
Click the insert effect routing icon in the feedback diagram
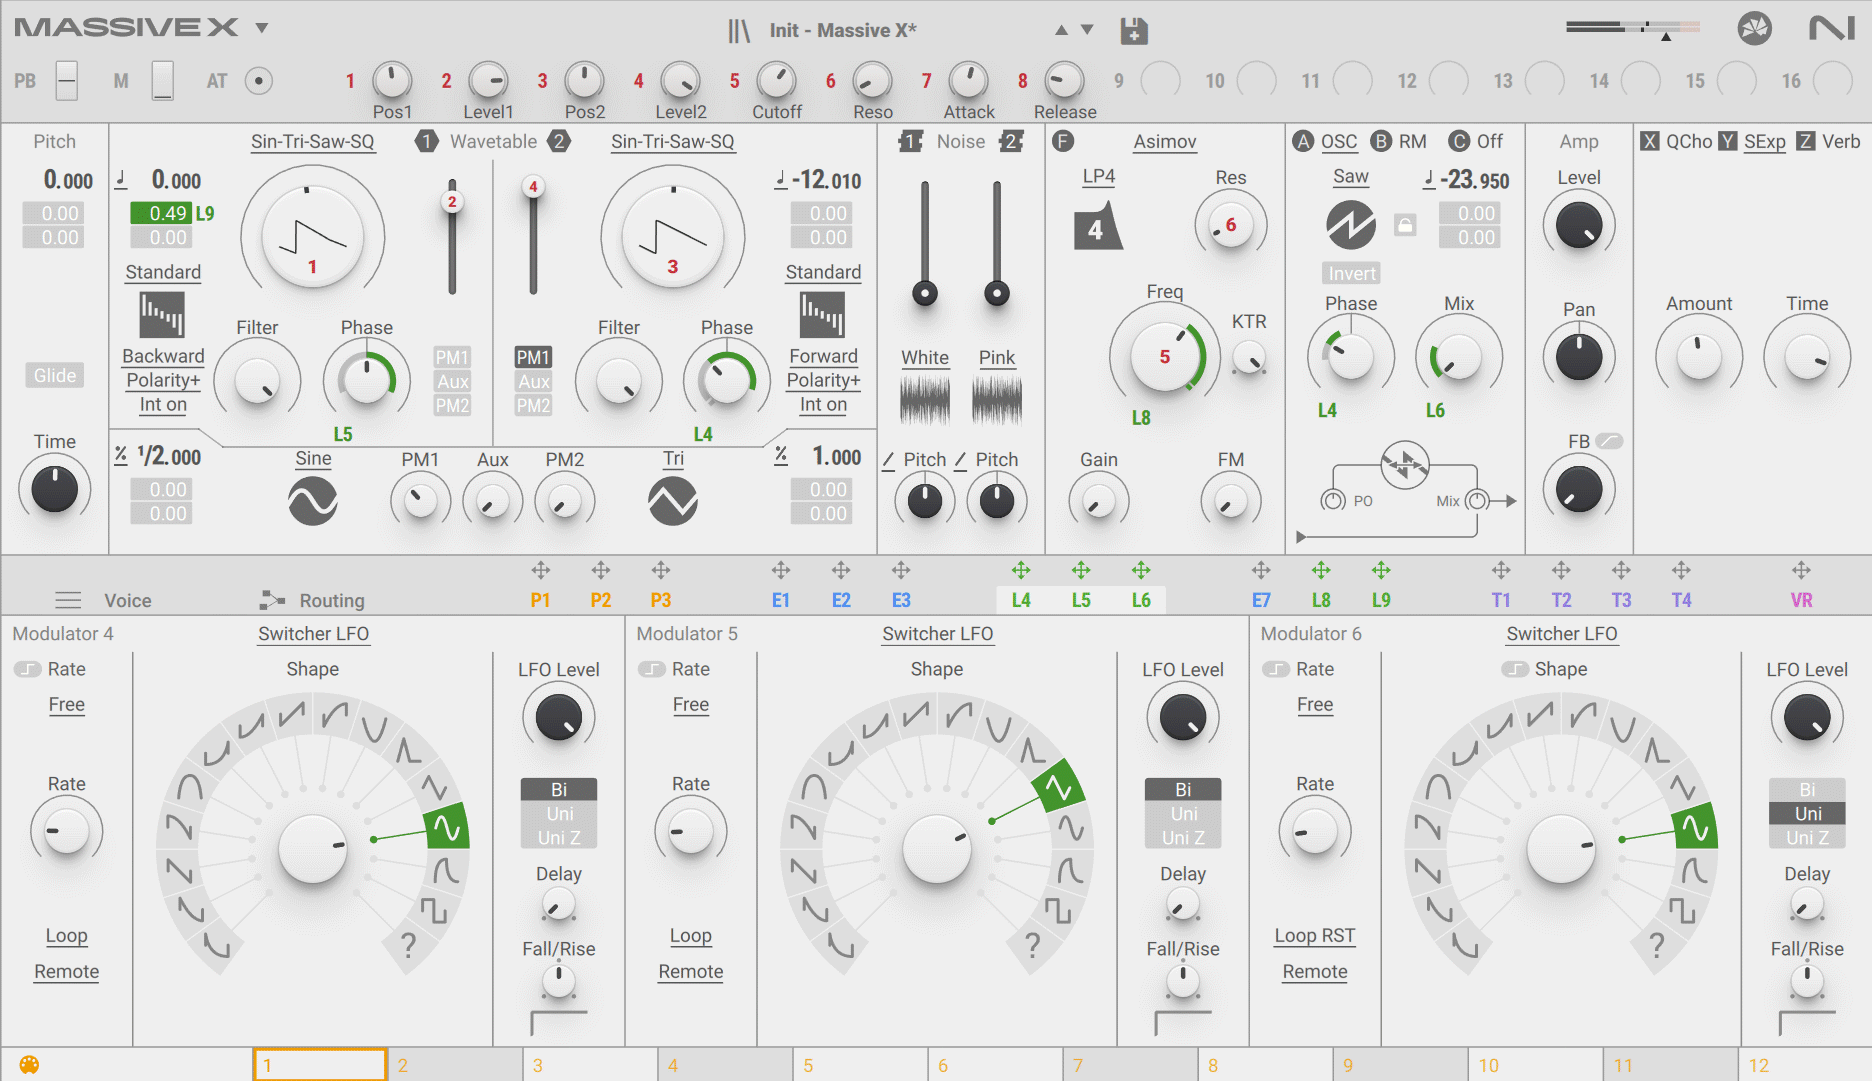coord(1405,464)
